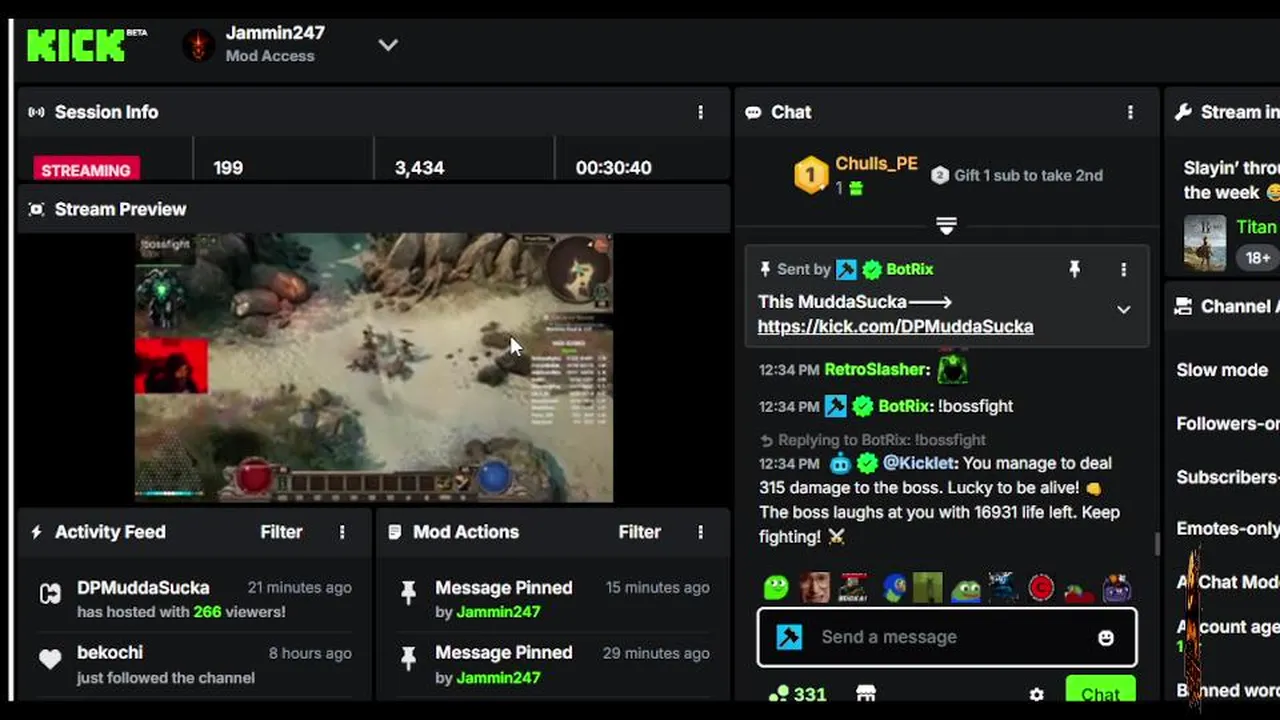The height and width of the screenshot is (720, 1280).
Task: Click BotRix name in pinned message
Action: (909, 269)
